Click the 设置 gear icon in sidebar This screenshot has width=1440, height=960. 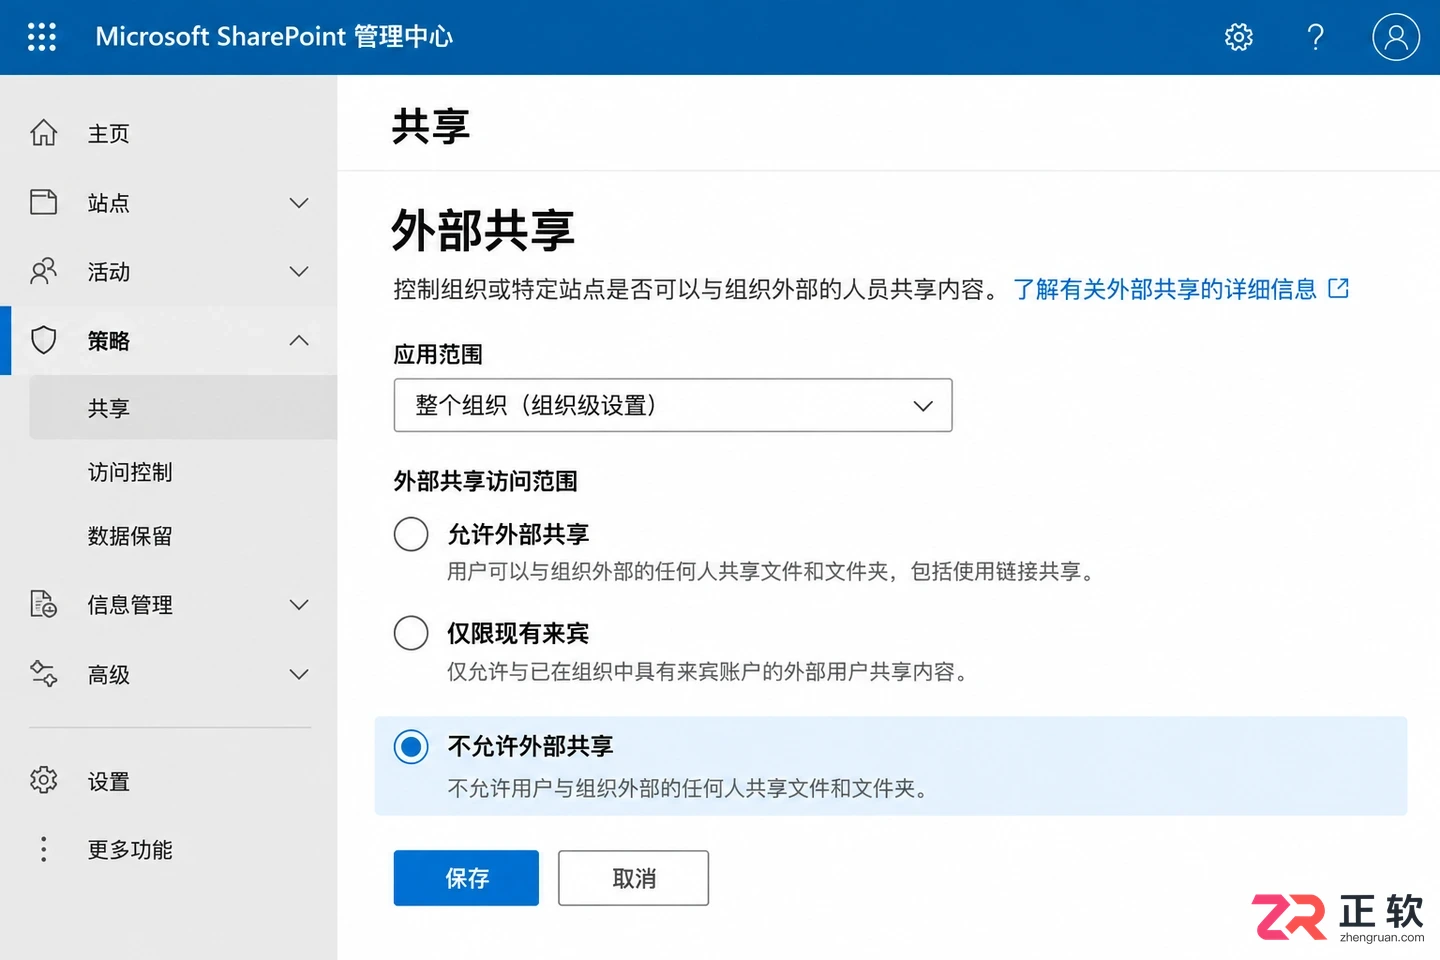coord(44,780)
